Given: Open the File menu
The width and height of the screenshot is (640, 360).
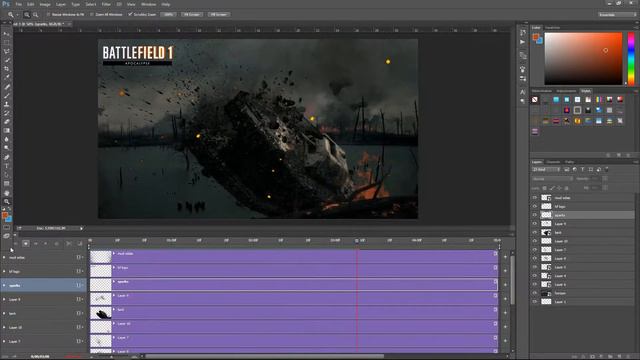Looking at the screenshot, I should click(x=19, y=4).
